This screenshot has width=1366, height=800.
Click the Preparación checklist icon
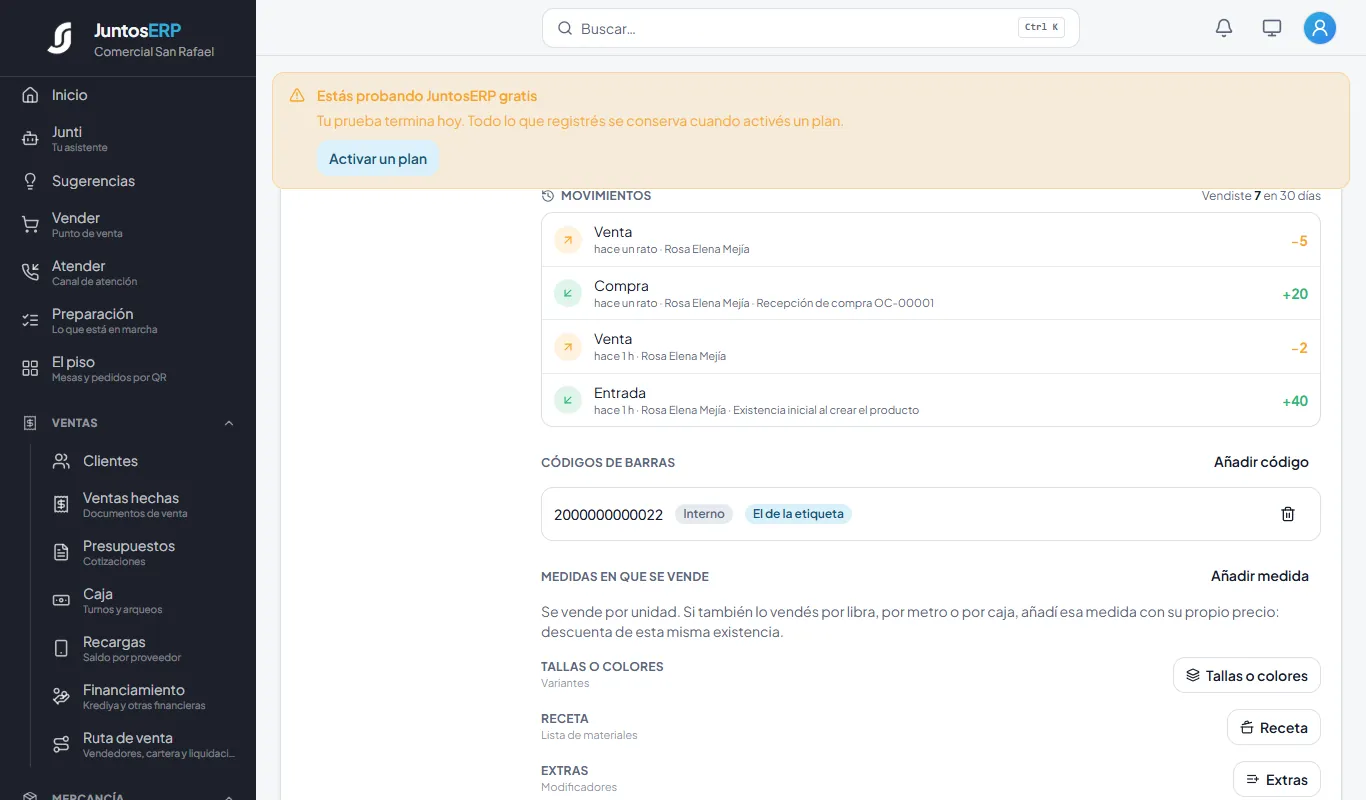[30, 321]
